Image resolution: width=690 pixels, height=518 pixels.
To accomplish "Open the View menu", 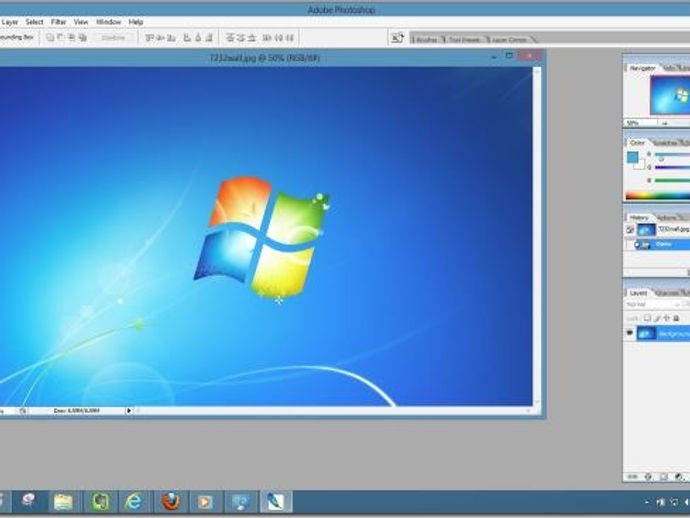I will pyautogui.click(x=81, y=22).
